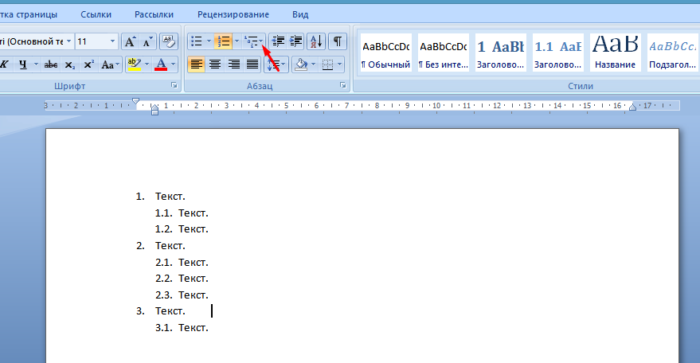
Task: Apply the Без инте... style
Action: pos(443,52)
